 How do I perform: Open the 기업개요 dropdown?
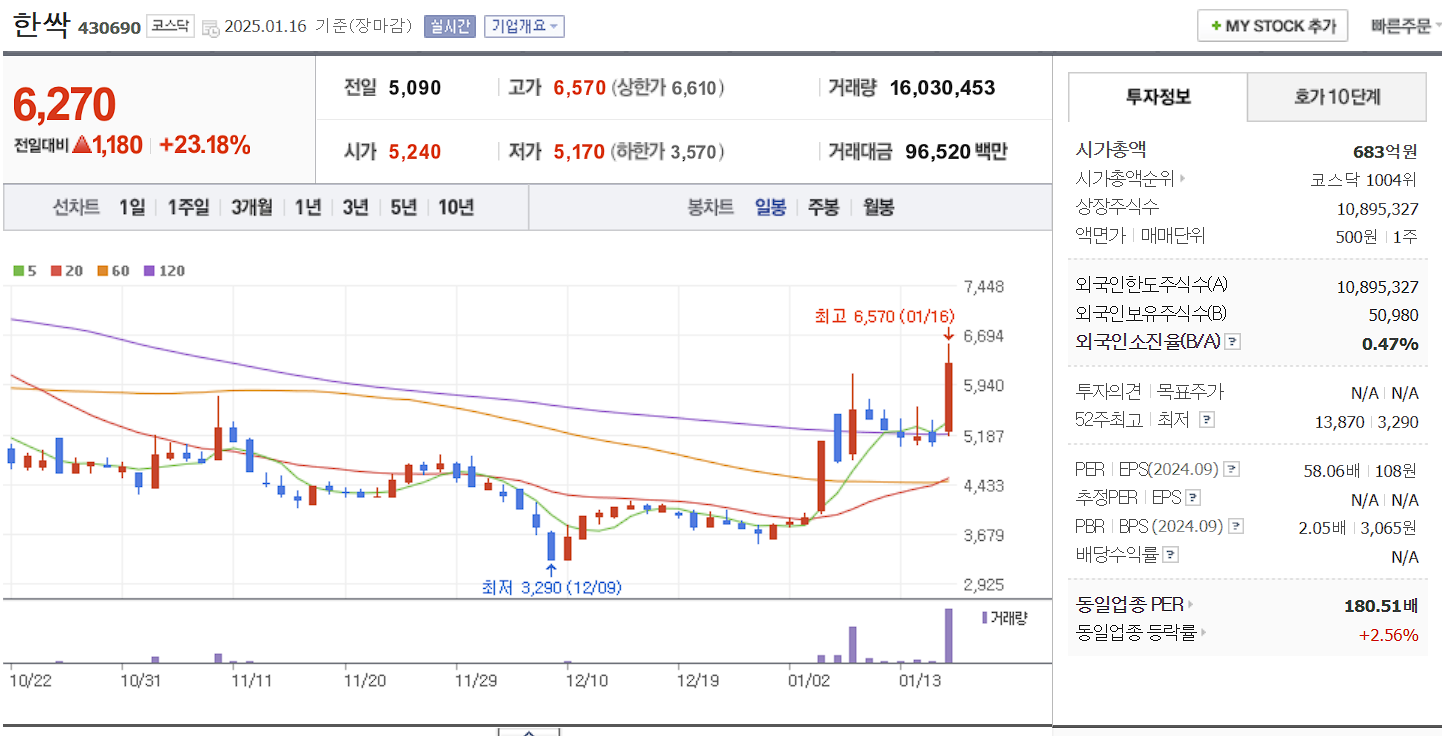tap(524, 25)
